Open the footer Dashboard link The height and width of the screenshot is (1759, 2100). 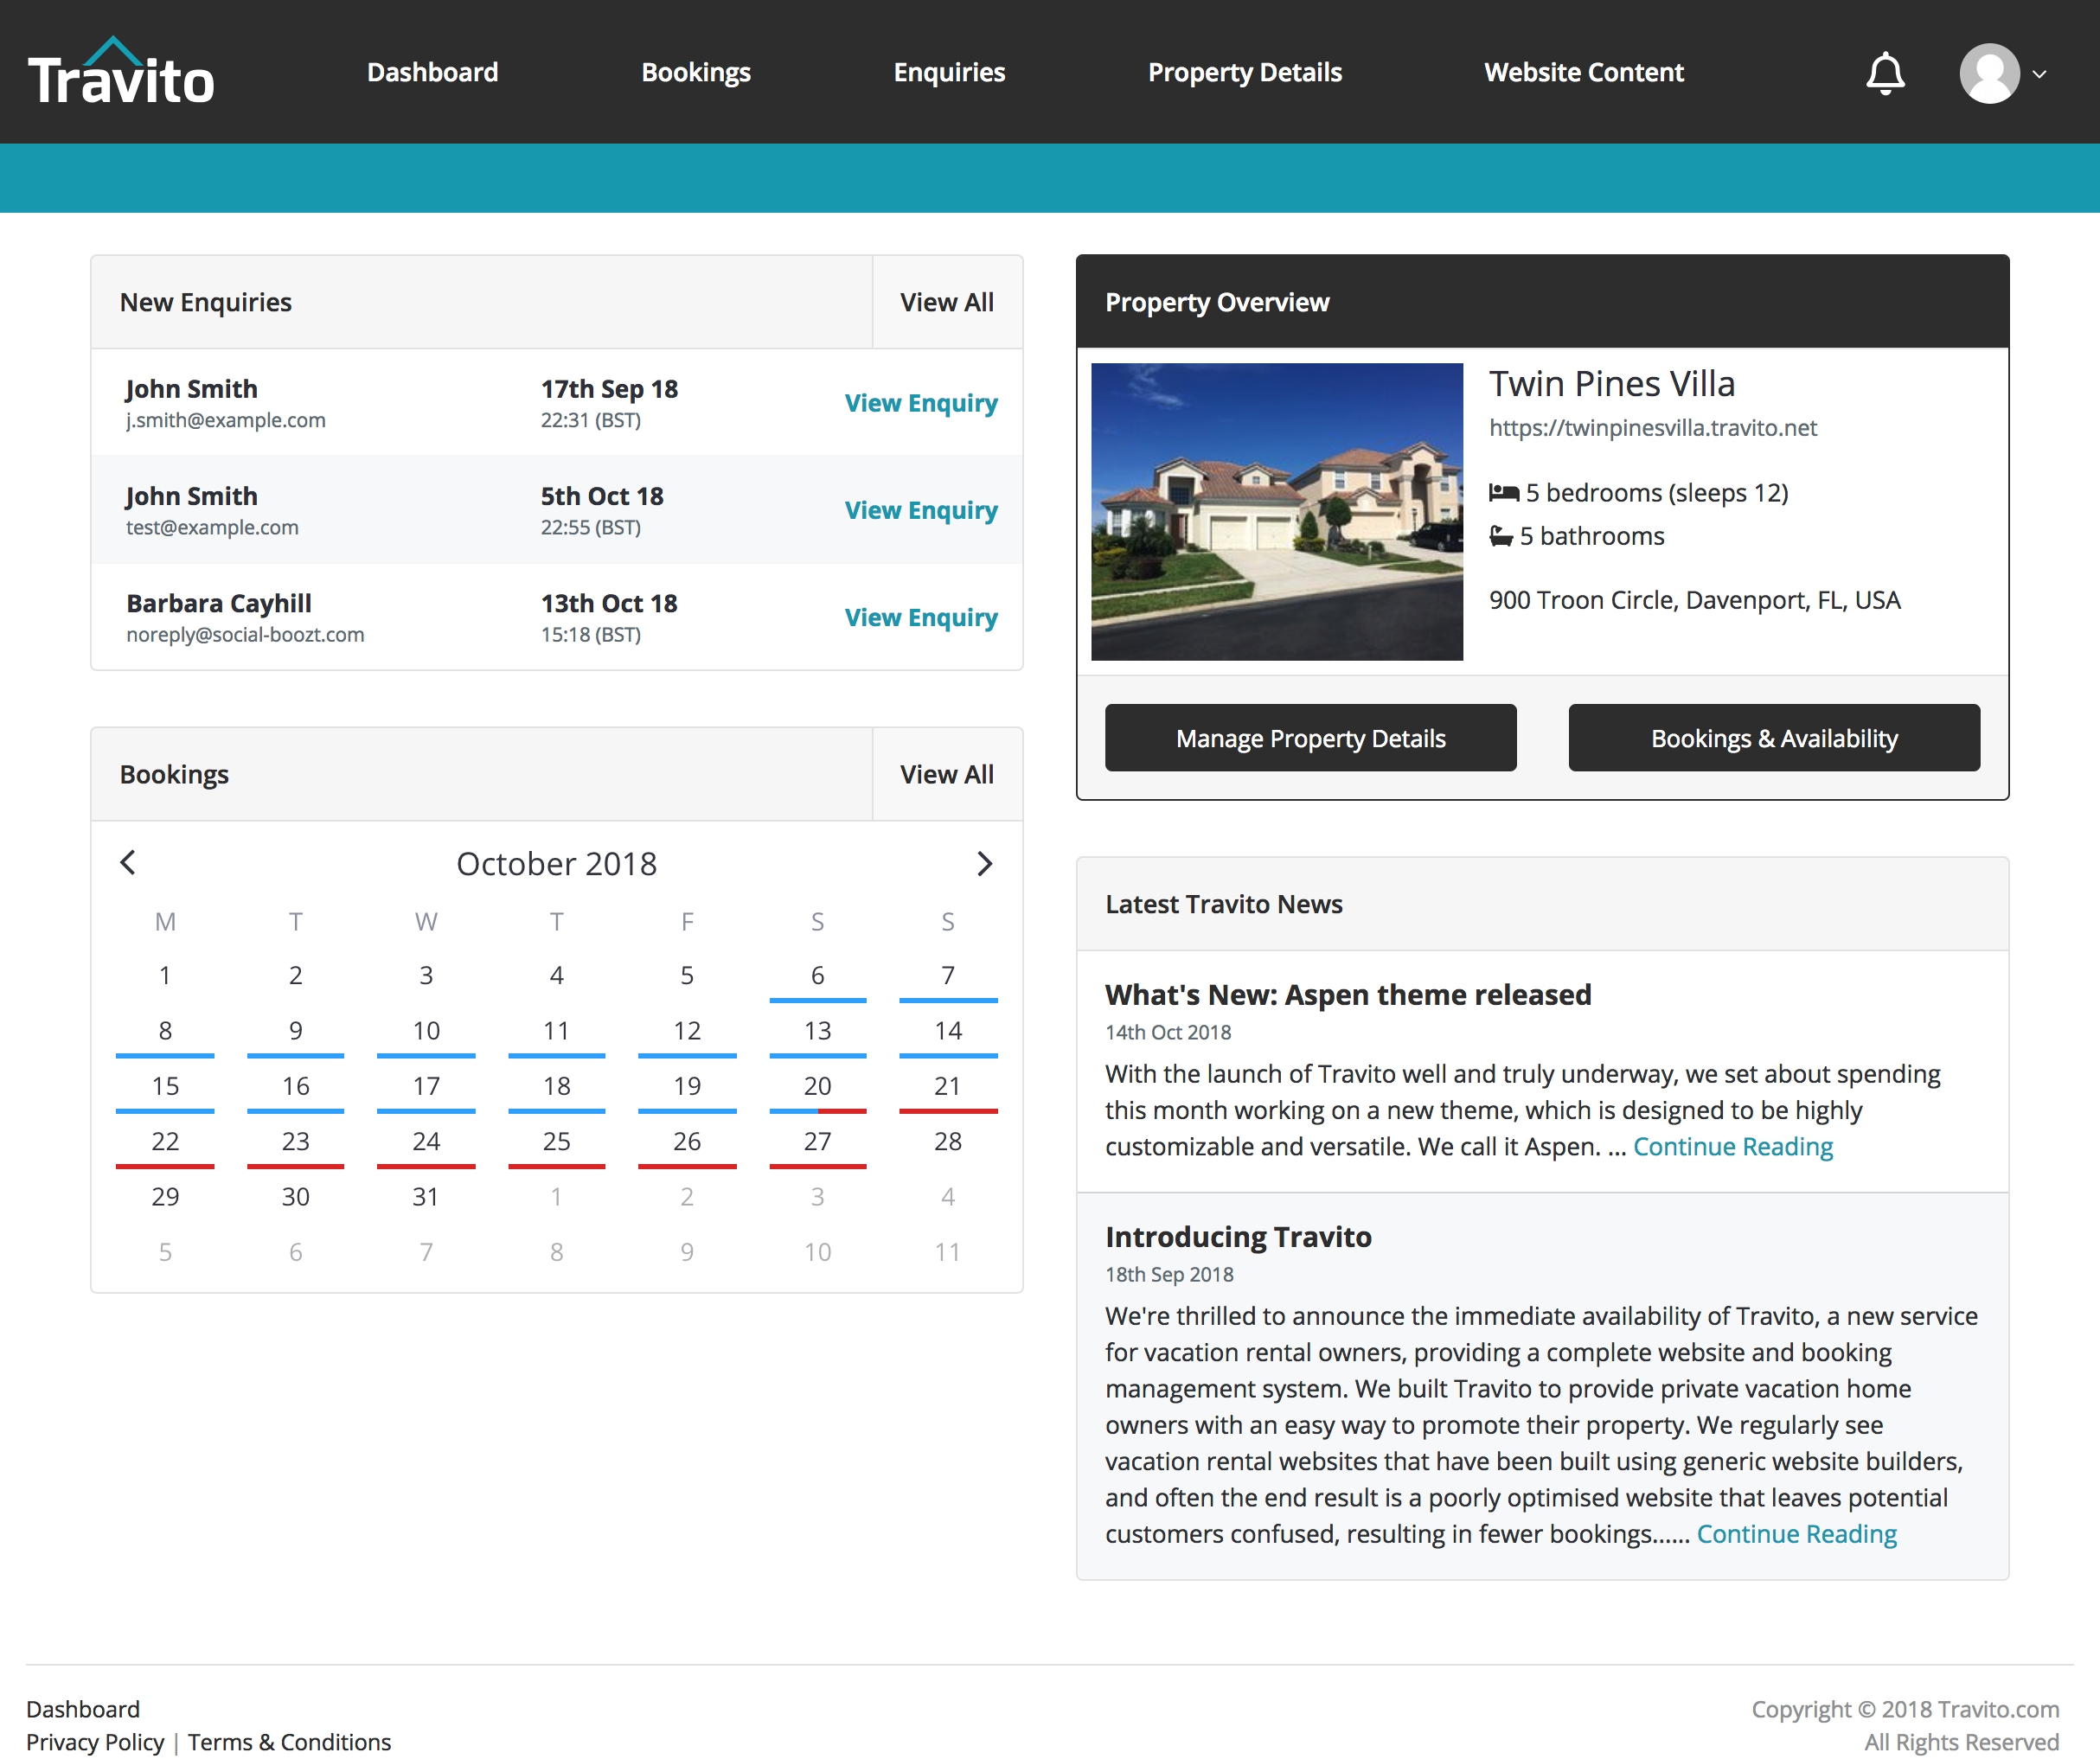[x=83, y=1709]
